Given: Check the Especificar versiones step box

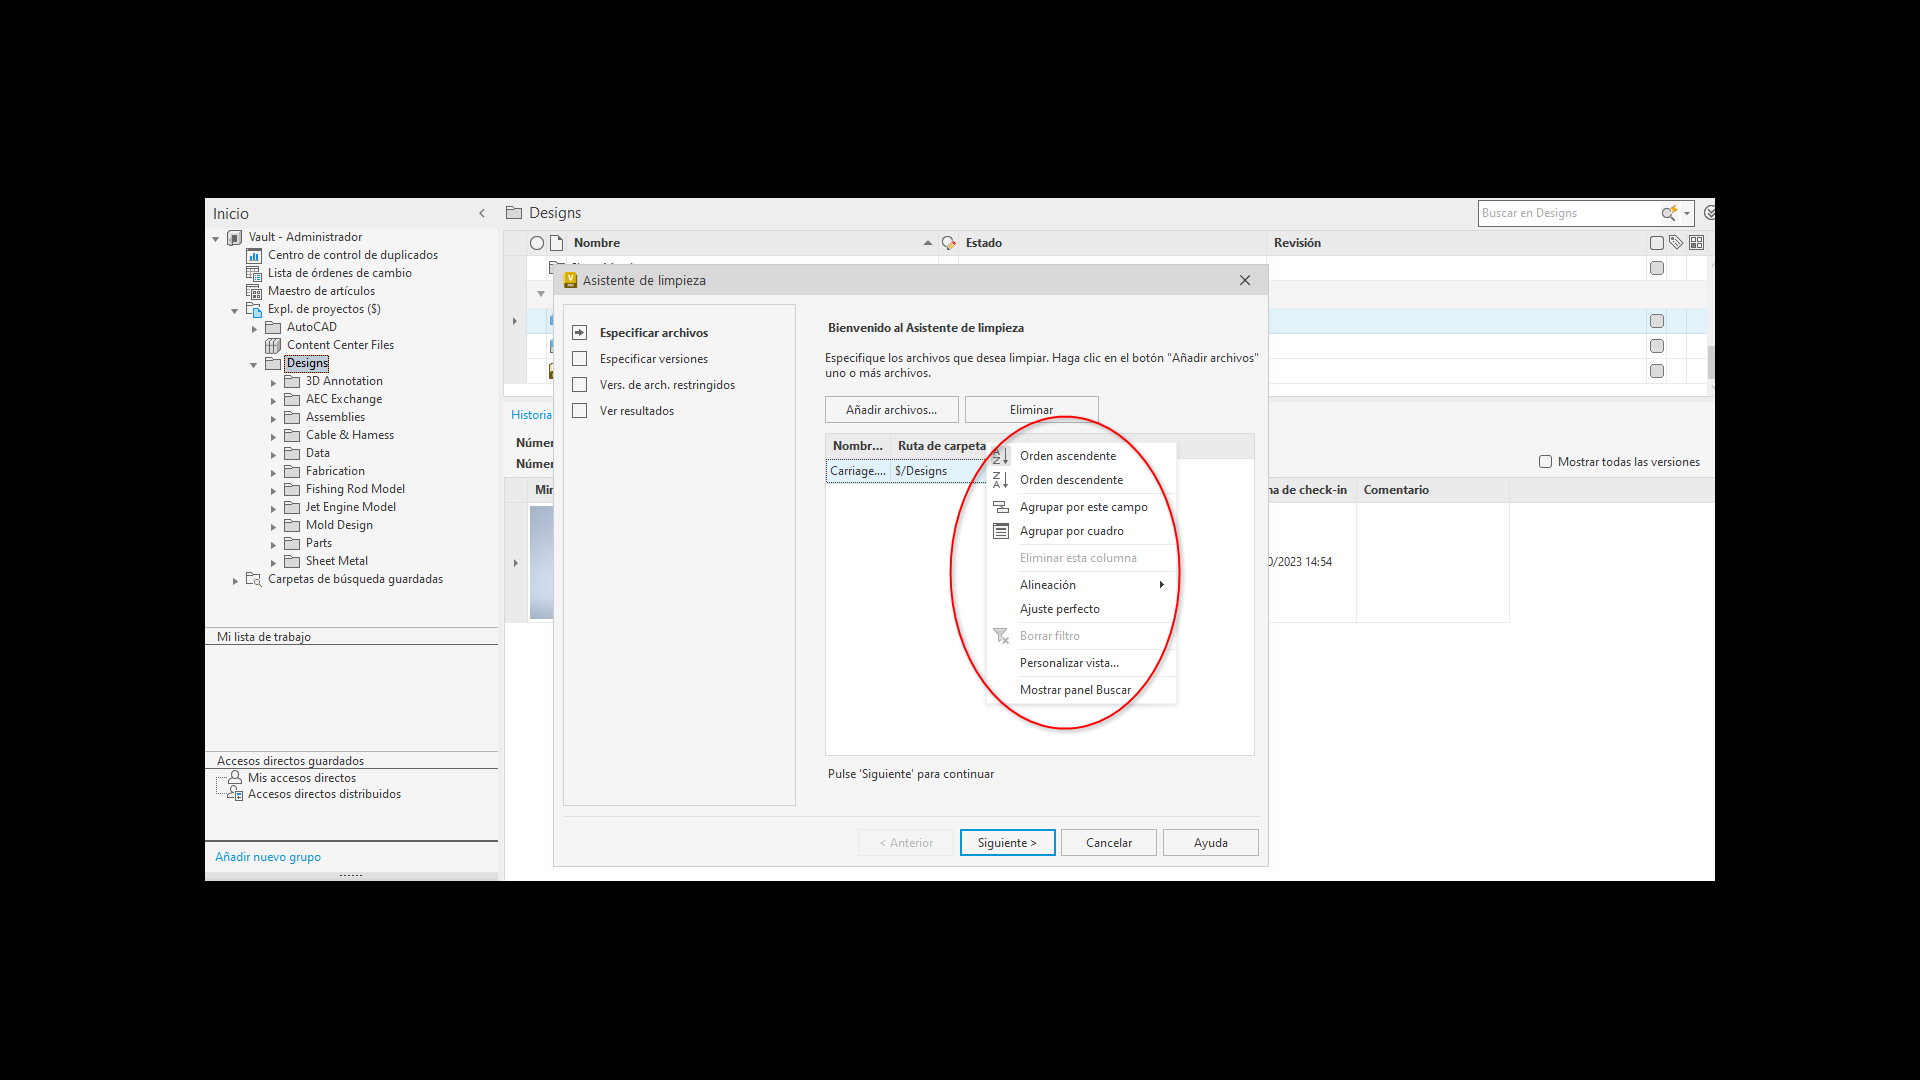Looking at the screenshot, I should (x=579, y=359).
